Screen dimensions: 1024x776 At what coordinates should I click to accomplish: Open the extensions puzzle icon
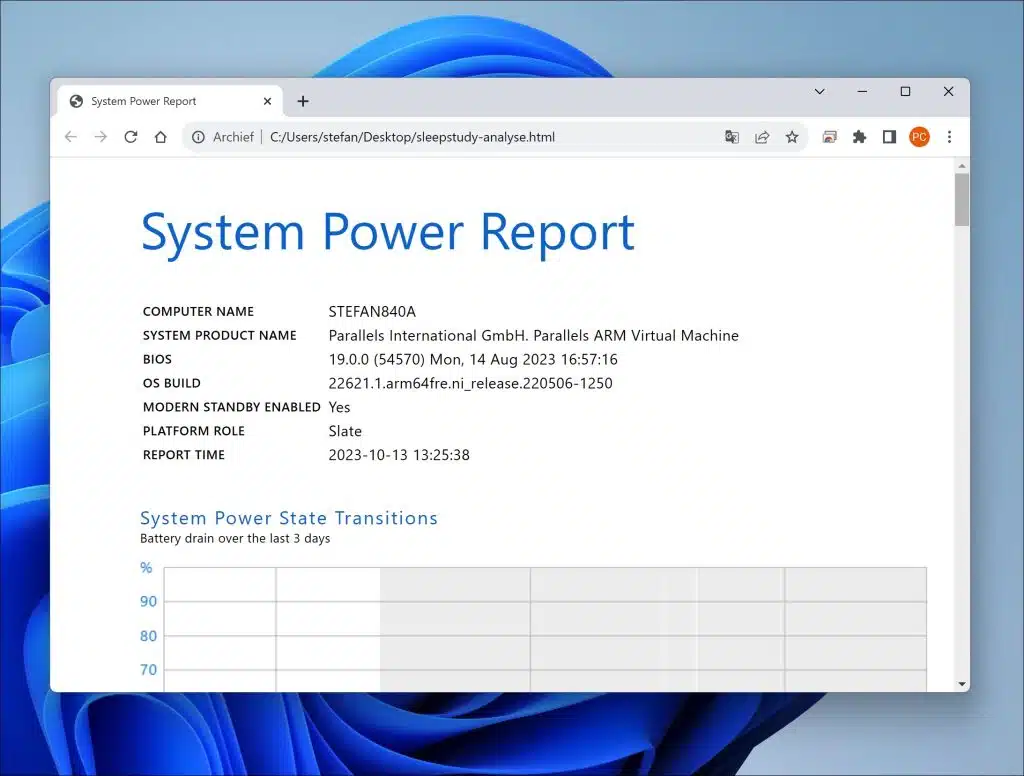point(859,137)
